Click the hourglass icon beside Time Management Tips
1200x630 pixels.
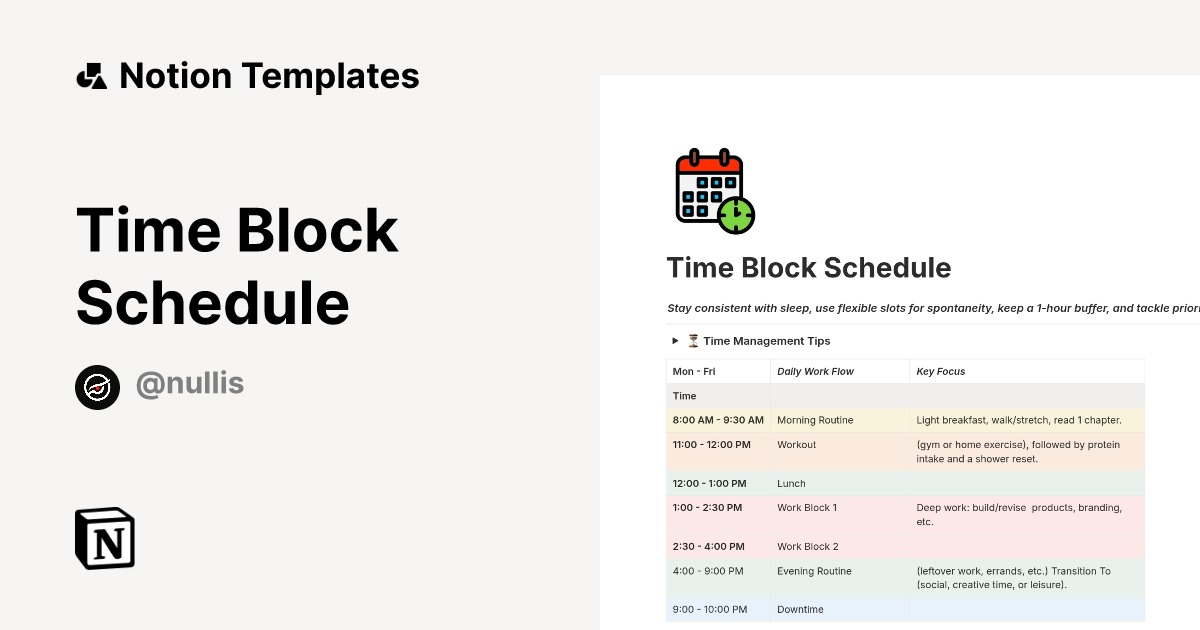coord(692,340)
